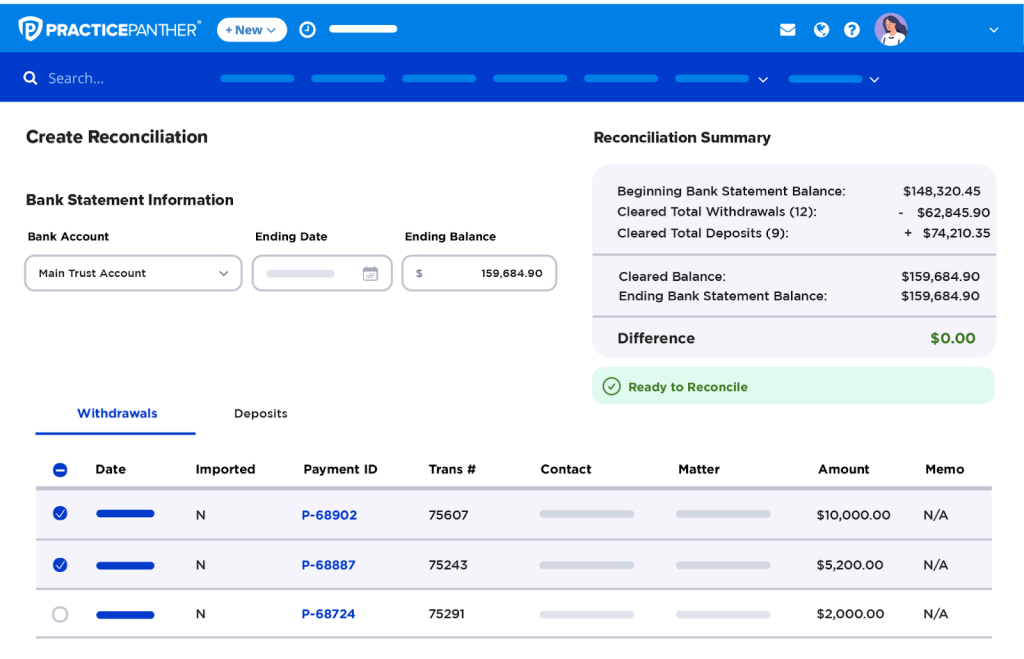This screenshot has width=1024, height=659.
Task: Uncheck the P-68902 withdrawal row checkbox
Action: [x=60, y=514]
